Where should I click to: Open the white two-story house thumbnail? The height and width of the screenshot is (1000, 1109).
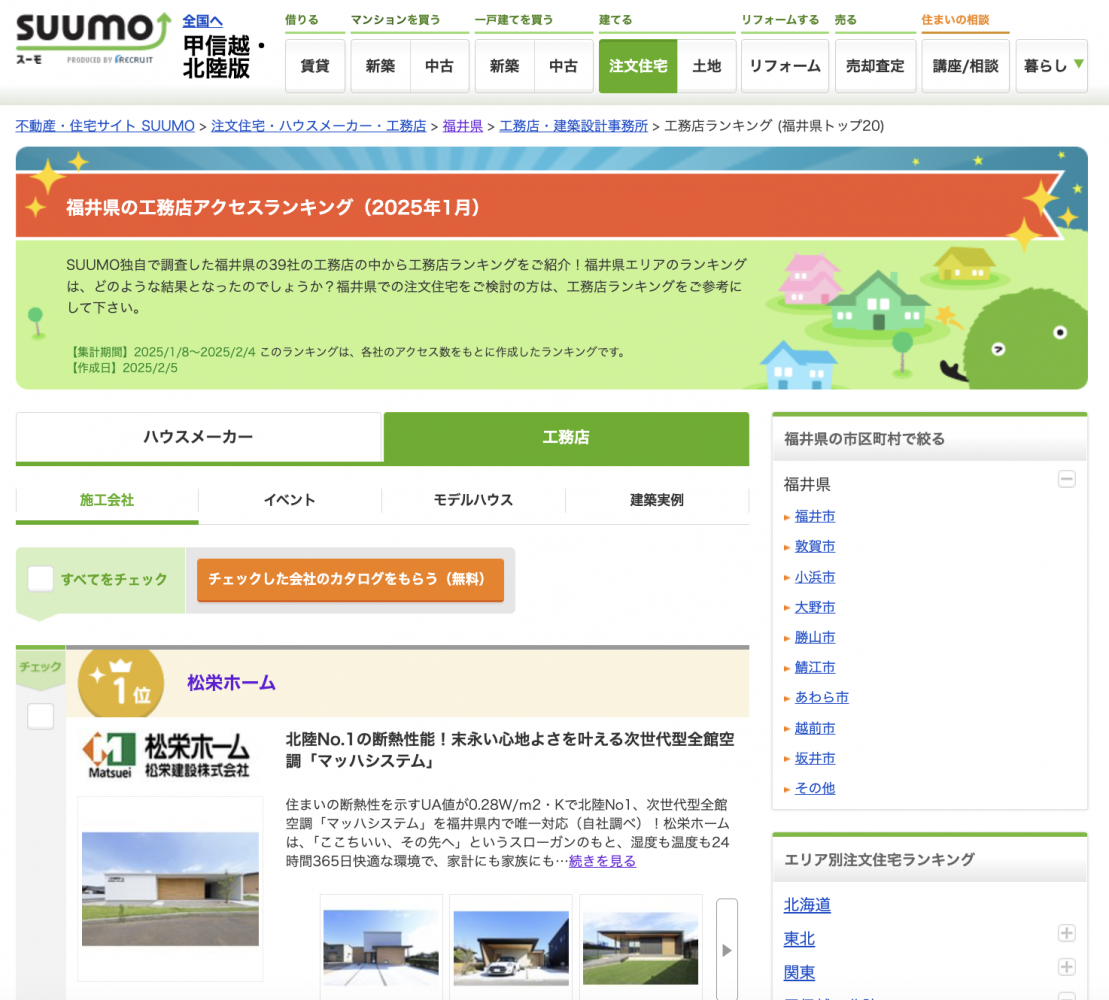[x=381, y=948]
